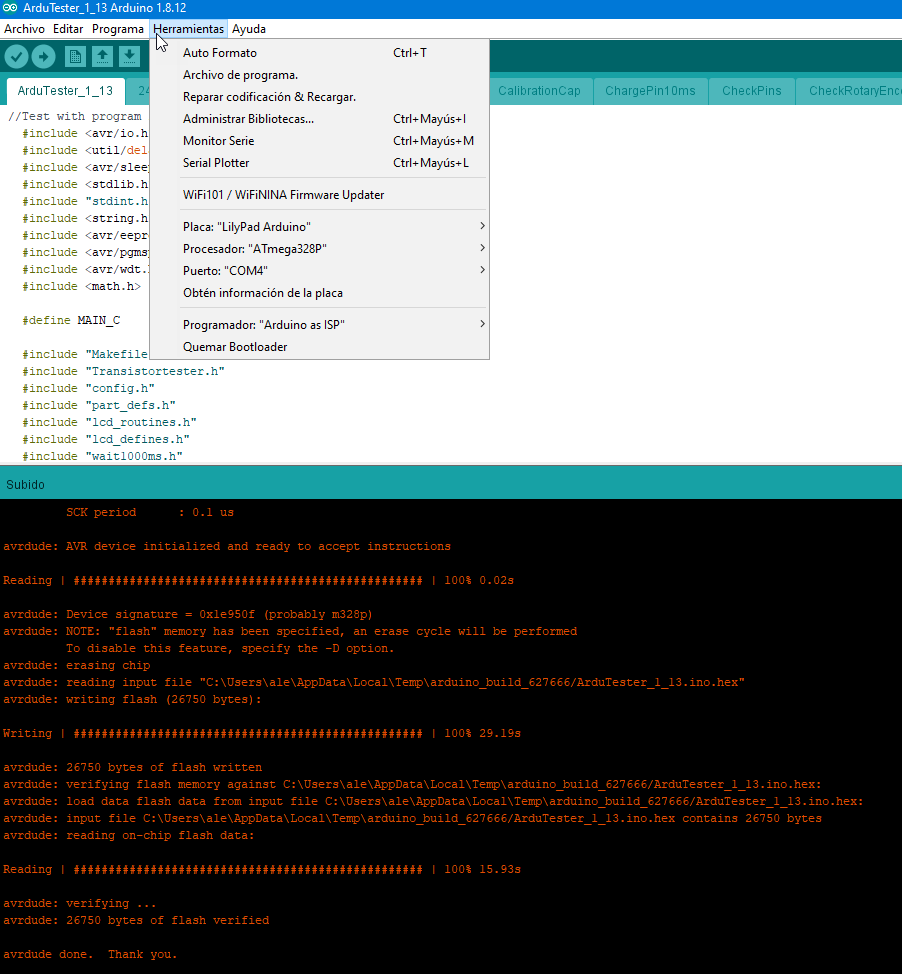This screenshot has height=974, width=902.
Task: Click the Device signature = 0x1e950f line
Action: click(188, 614)
